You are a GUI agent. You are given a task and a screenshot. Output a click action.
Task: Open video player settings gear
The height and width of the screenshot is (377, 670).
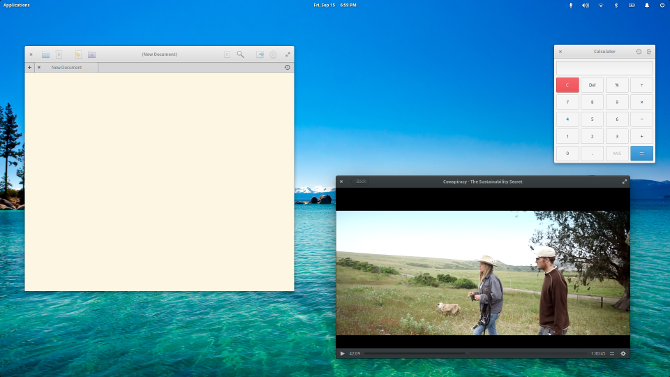point(623,353)
